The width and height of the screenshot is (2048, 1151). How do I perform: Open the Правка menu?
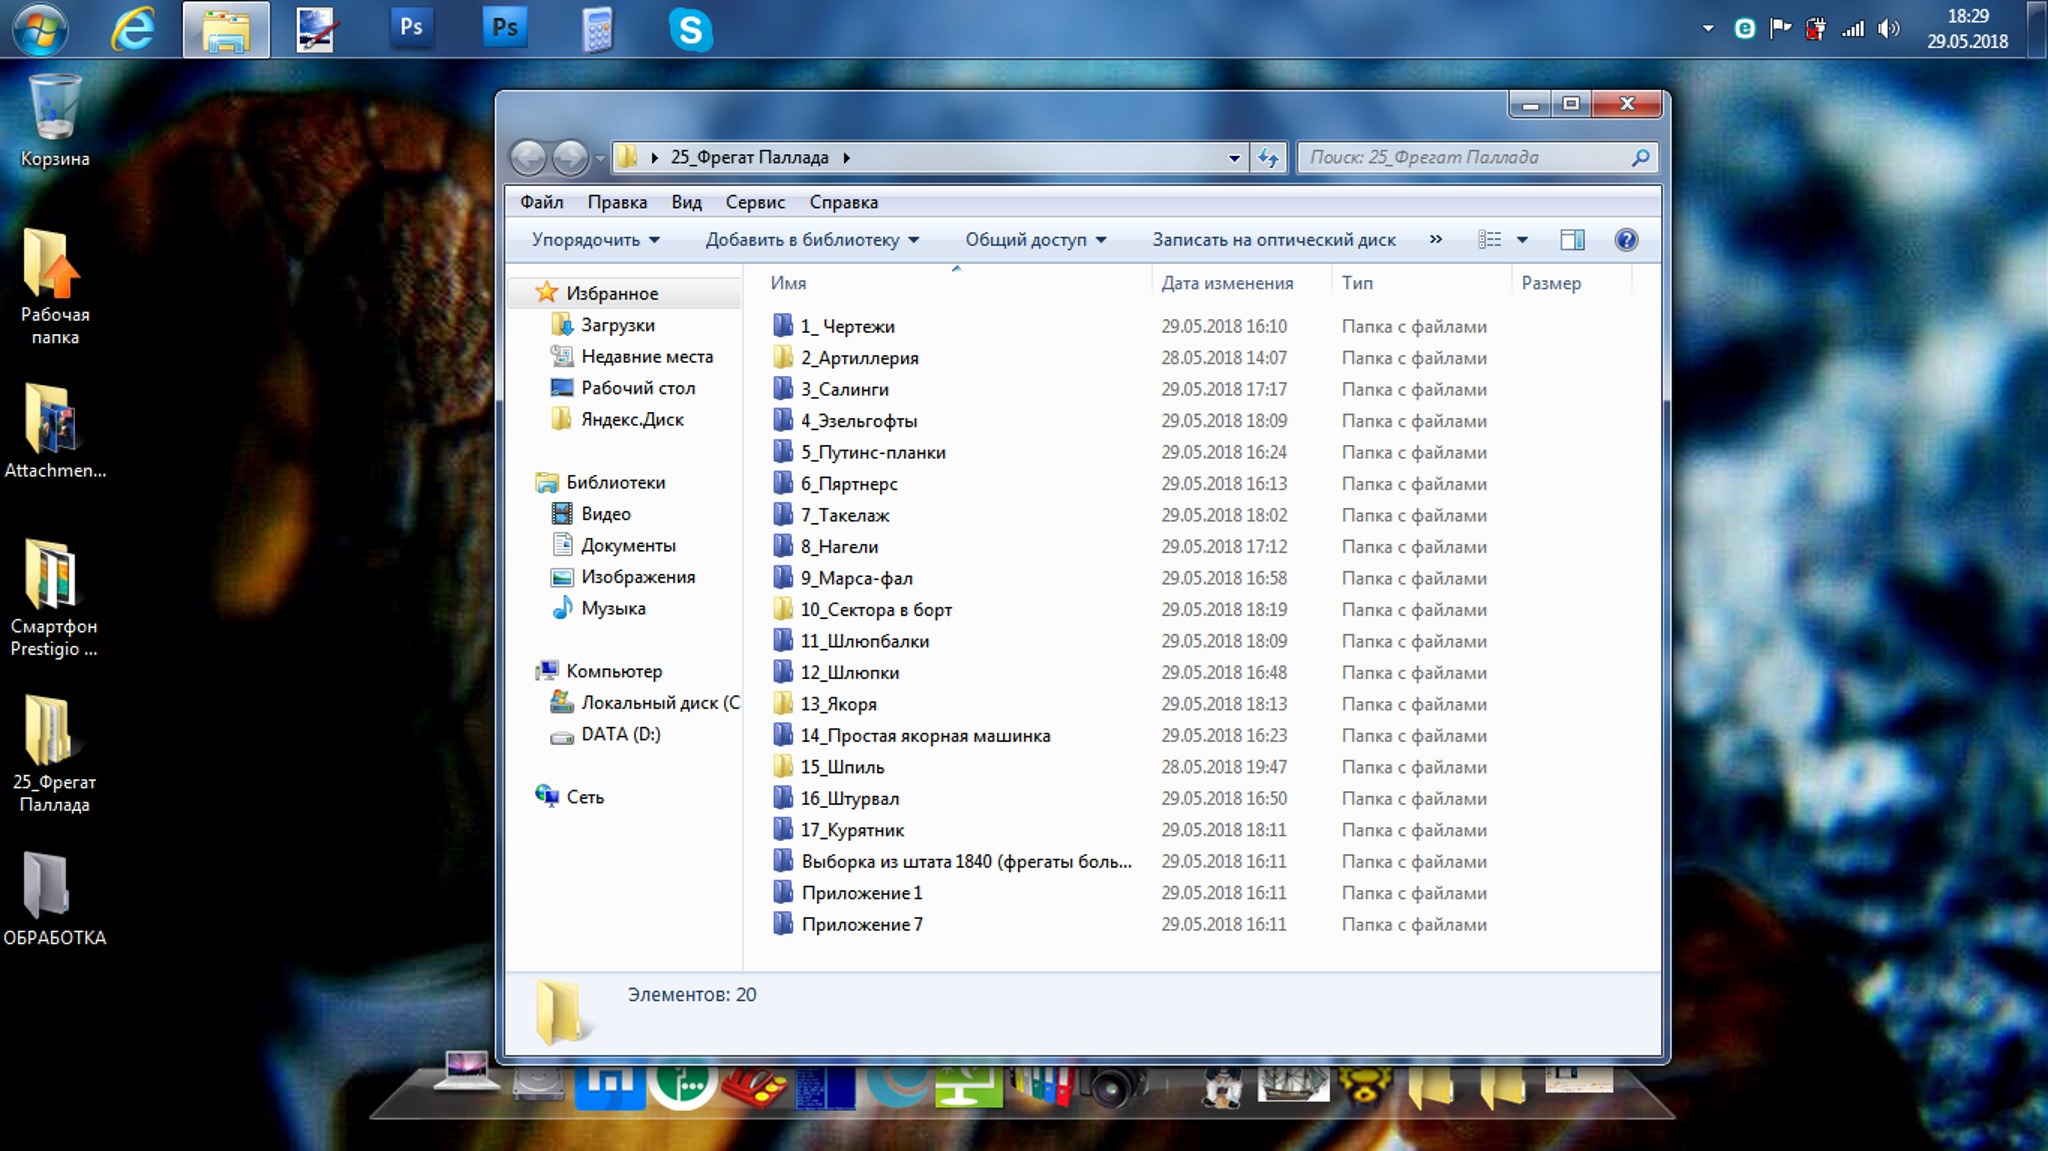pyautogui.click(x=617, y=202)
